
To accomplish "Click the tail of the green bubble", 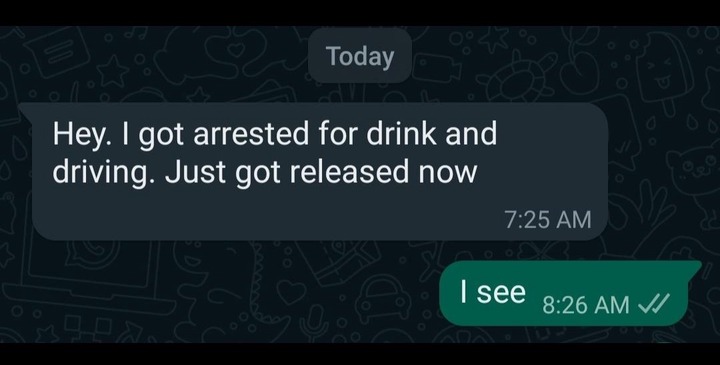I will point(694,267).
